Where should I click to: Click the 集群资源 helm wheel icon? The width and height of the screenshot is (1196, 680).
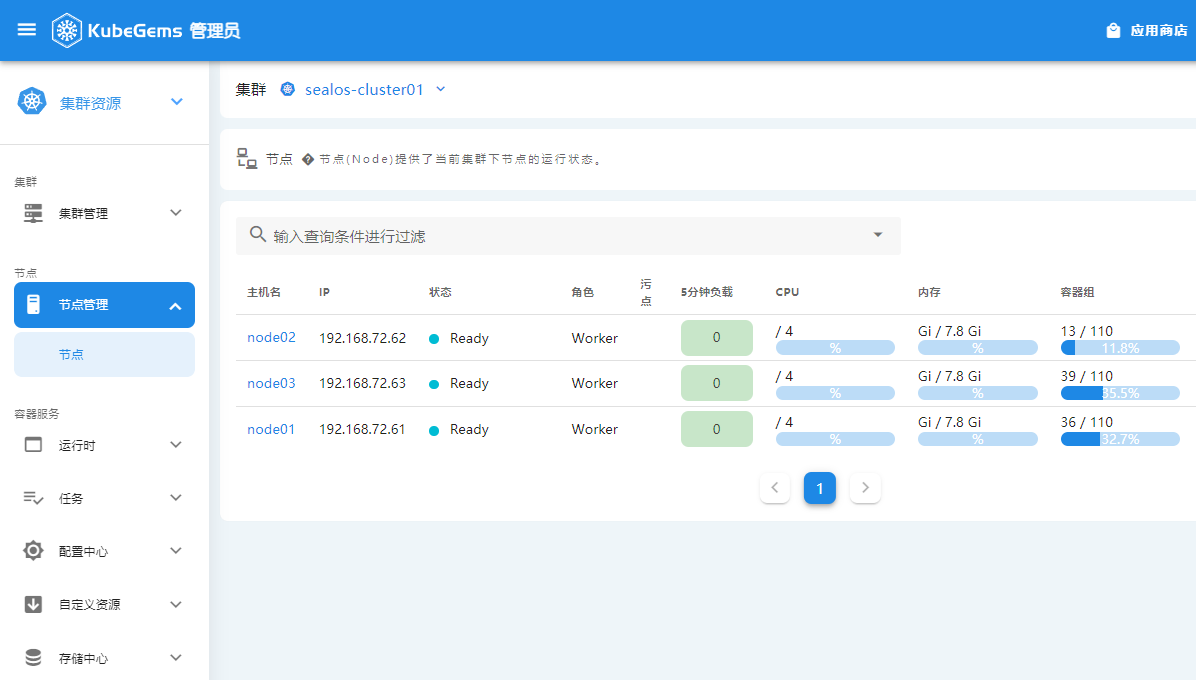pos(32,101)
